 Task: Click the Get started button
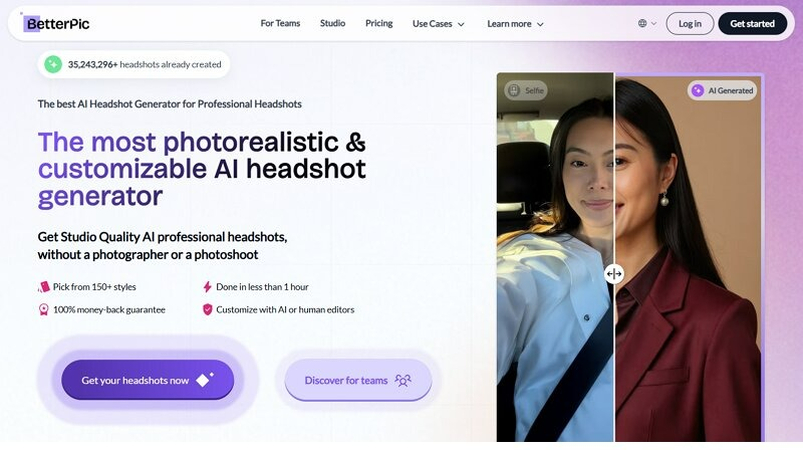[x=752, y=24]
